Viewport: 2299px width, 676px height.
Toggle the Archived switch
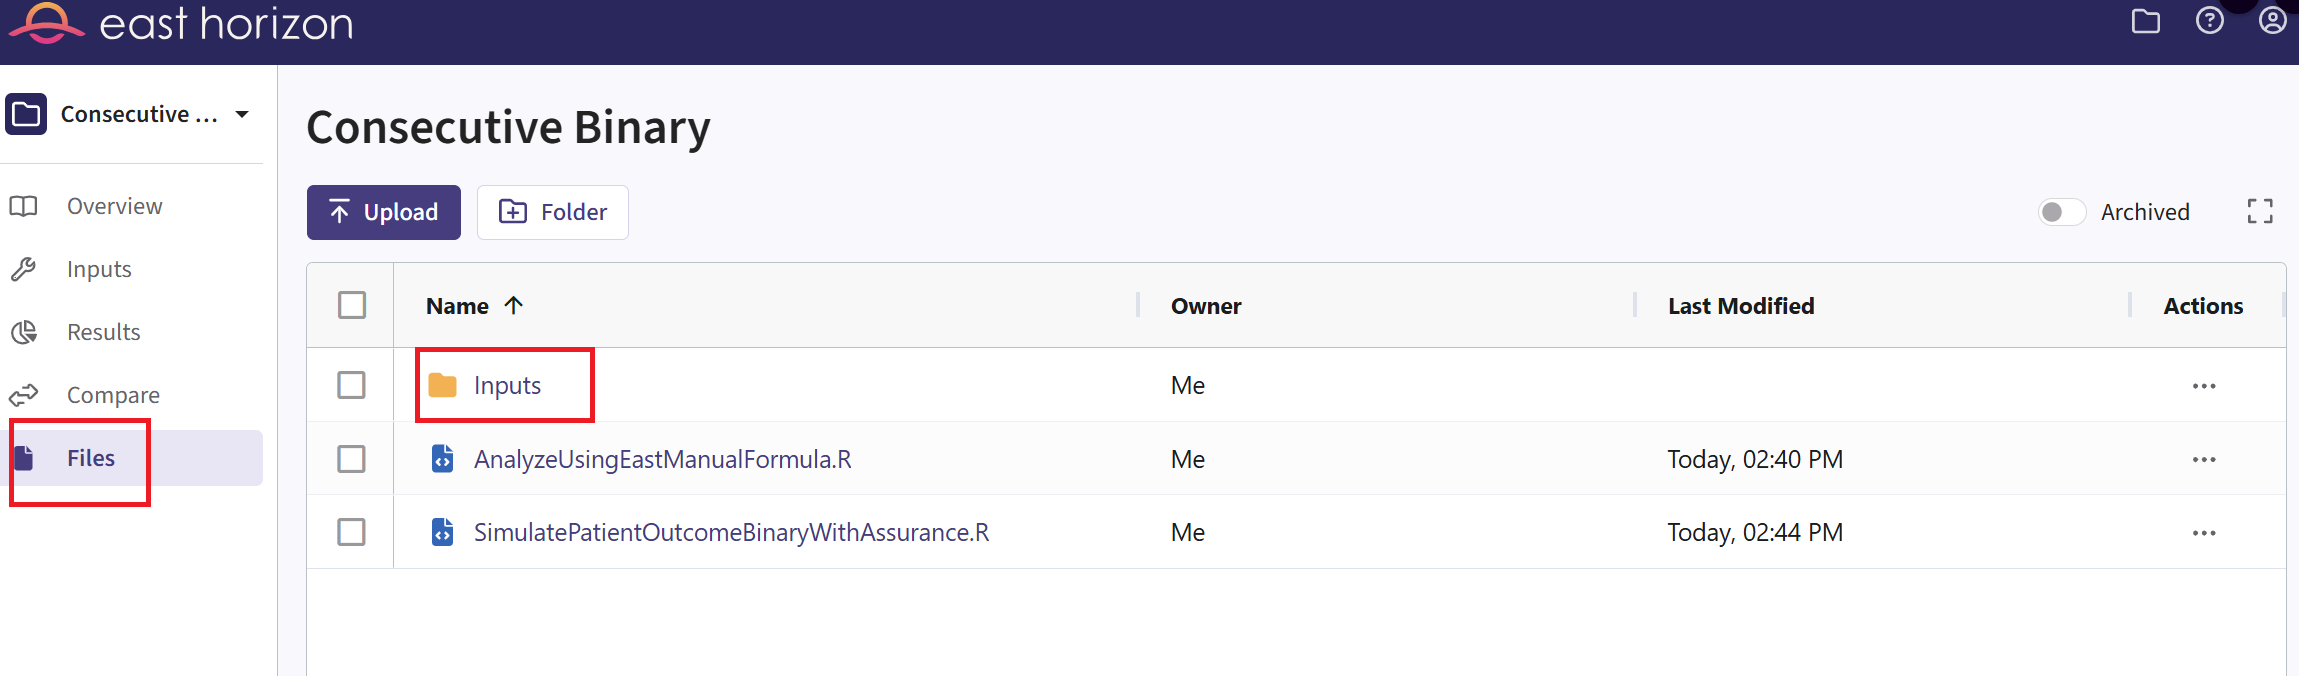pos(2061,212)
